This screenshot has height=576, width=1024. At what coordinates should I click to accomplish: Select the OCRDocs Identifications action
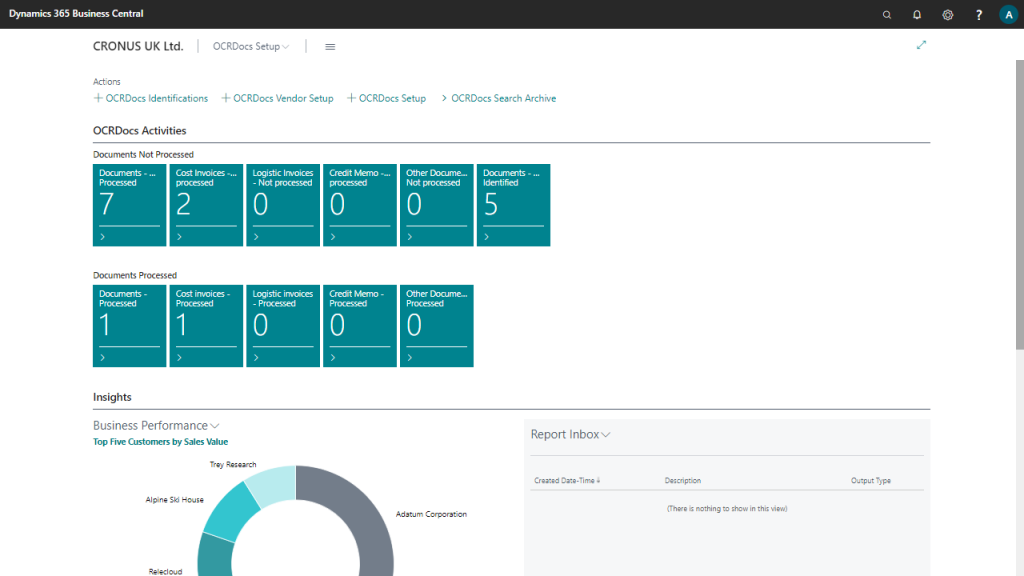coord(151,98)
